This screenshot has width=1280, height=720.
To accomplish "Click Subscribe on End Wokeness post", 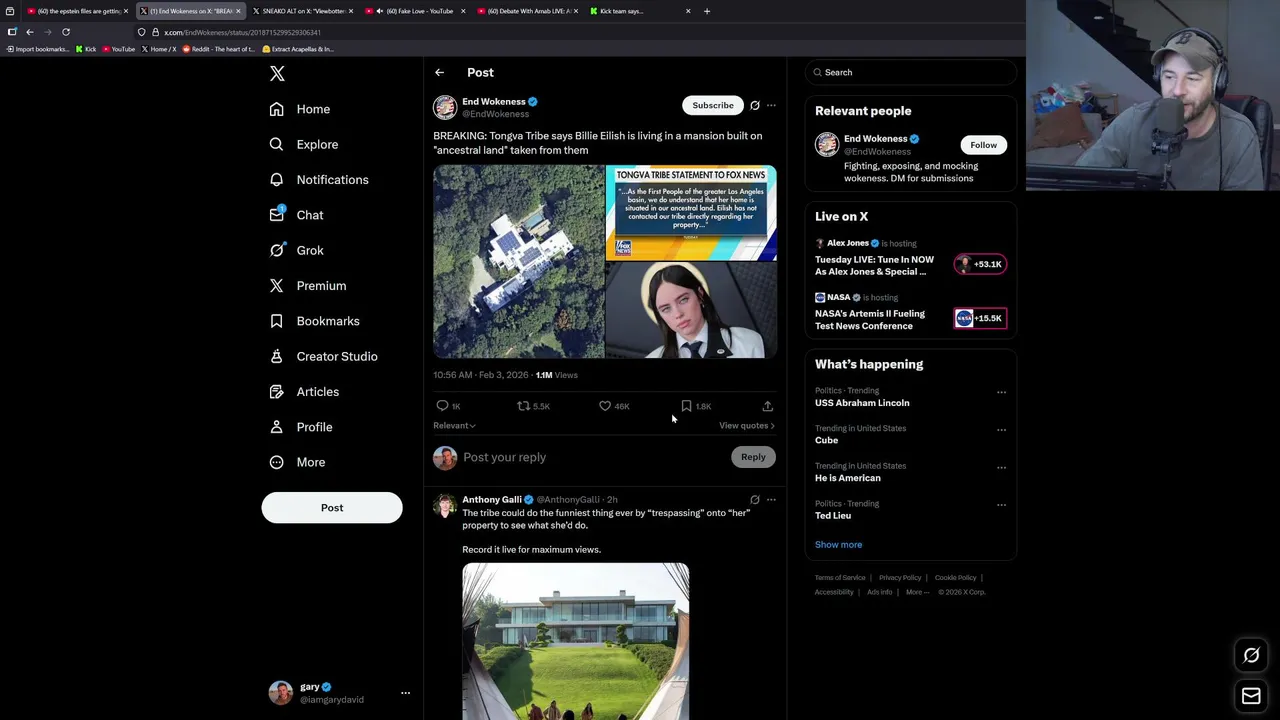I will [x=713, y=105].
